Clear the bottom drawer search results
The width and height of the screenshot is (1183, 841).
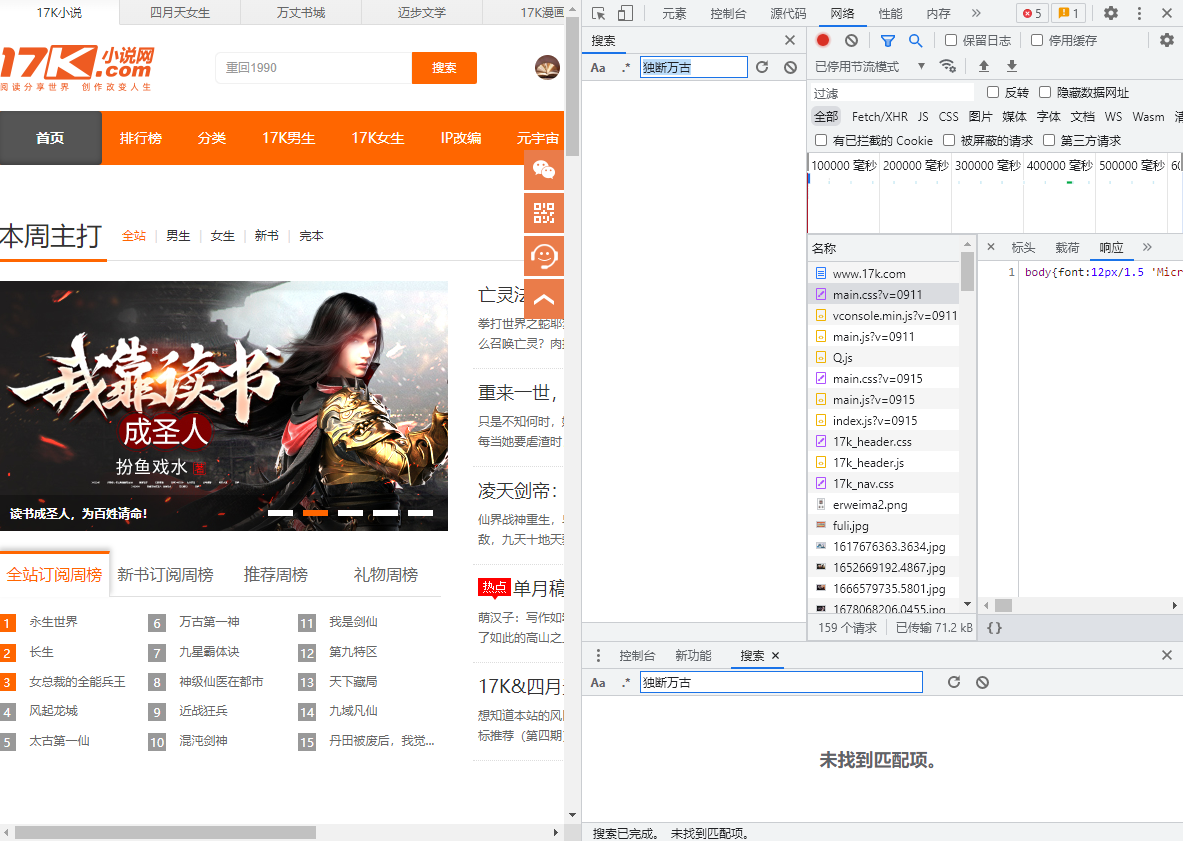pos(982,682)
